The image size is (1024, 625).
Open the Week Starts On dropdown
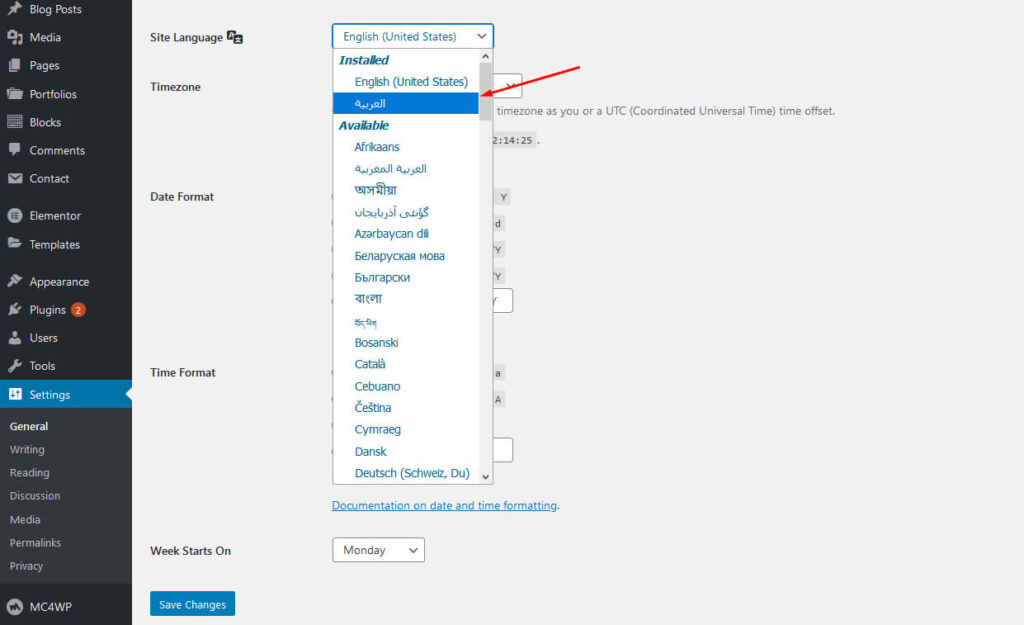[x=378, y=549]
